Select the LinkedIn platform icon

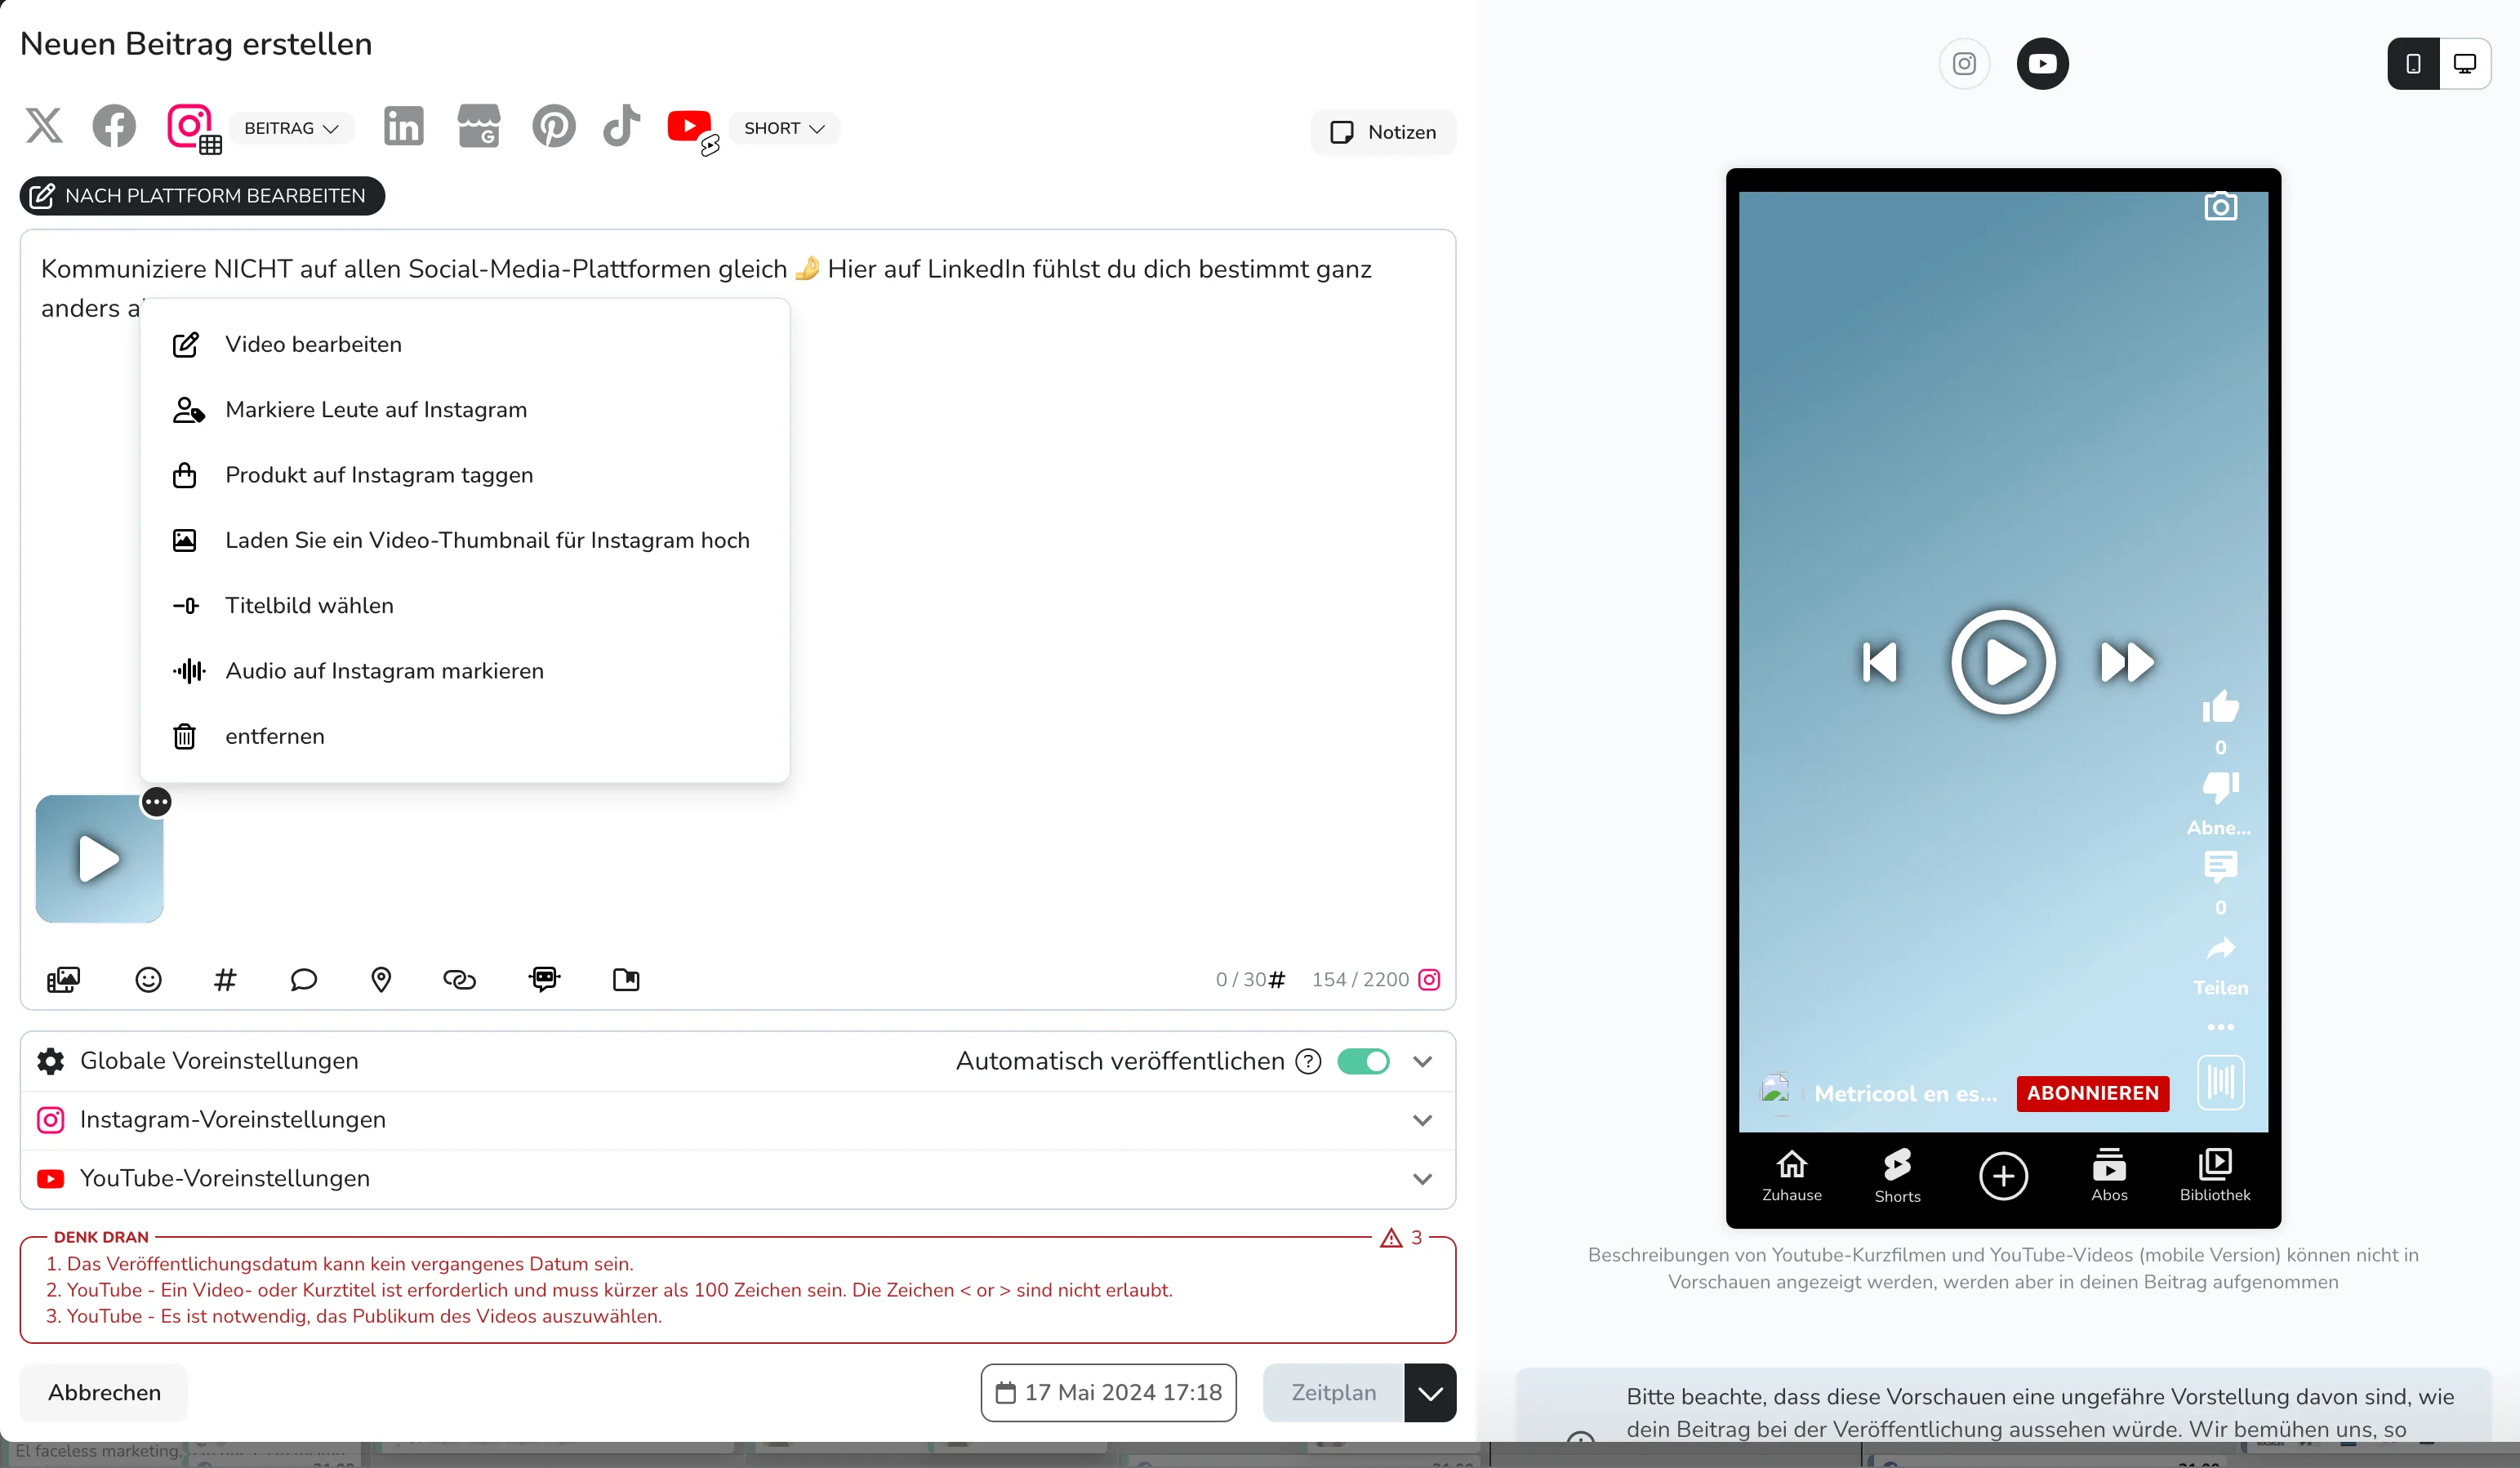[403, 127]
